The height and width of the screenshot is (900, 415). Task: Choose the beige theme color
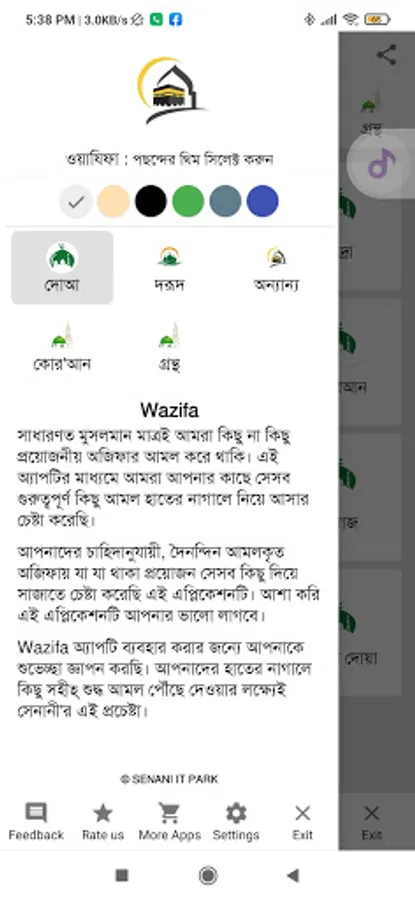[x=113, y=201]
